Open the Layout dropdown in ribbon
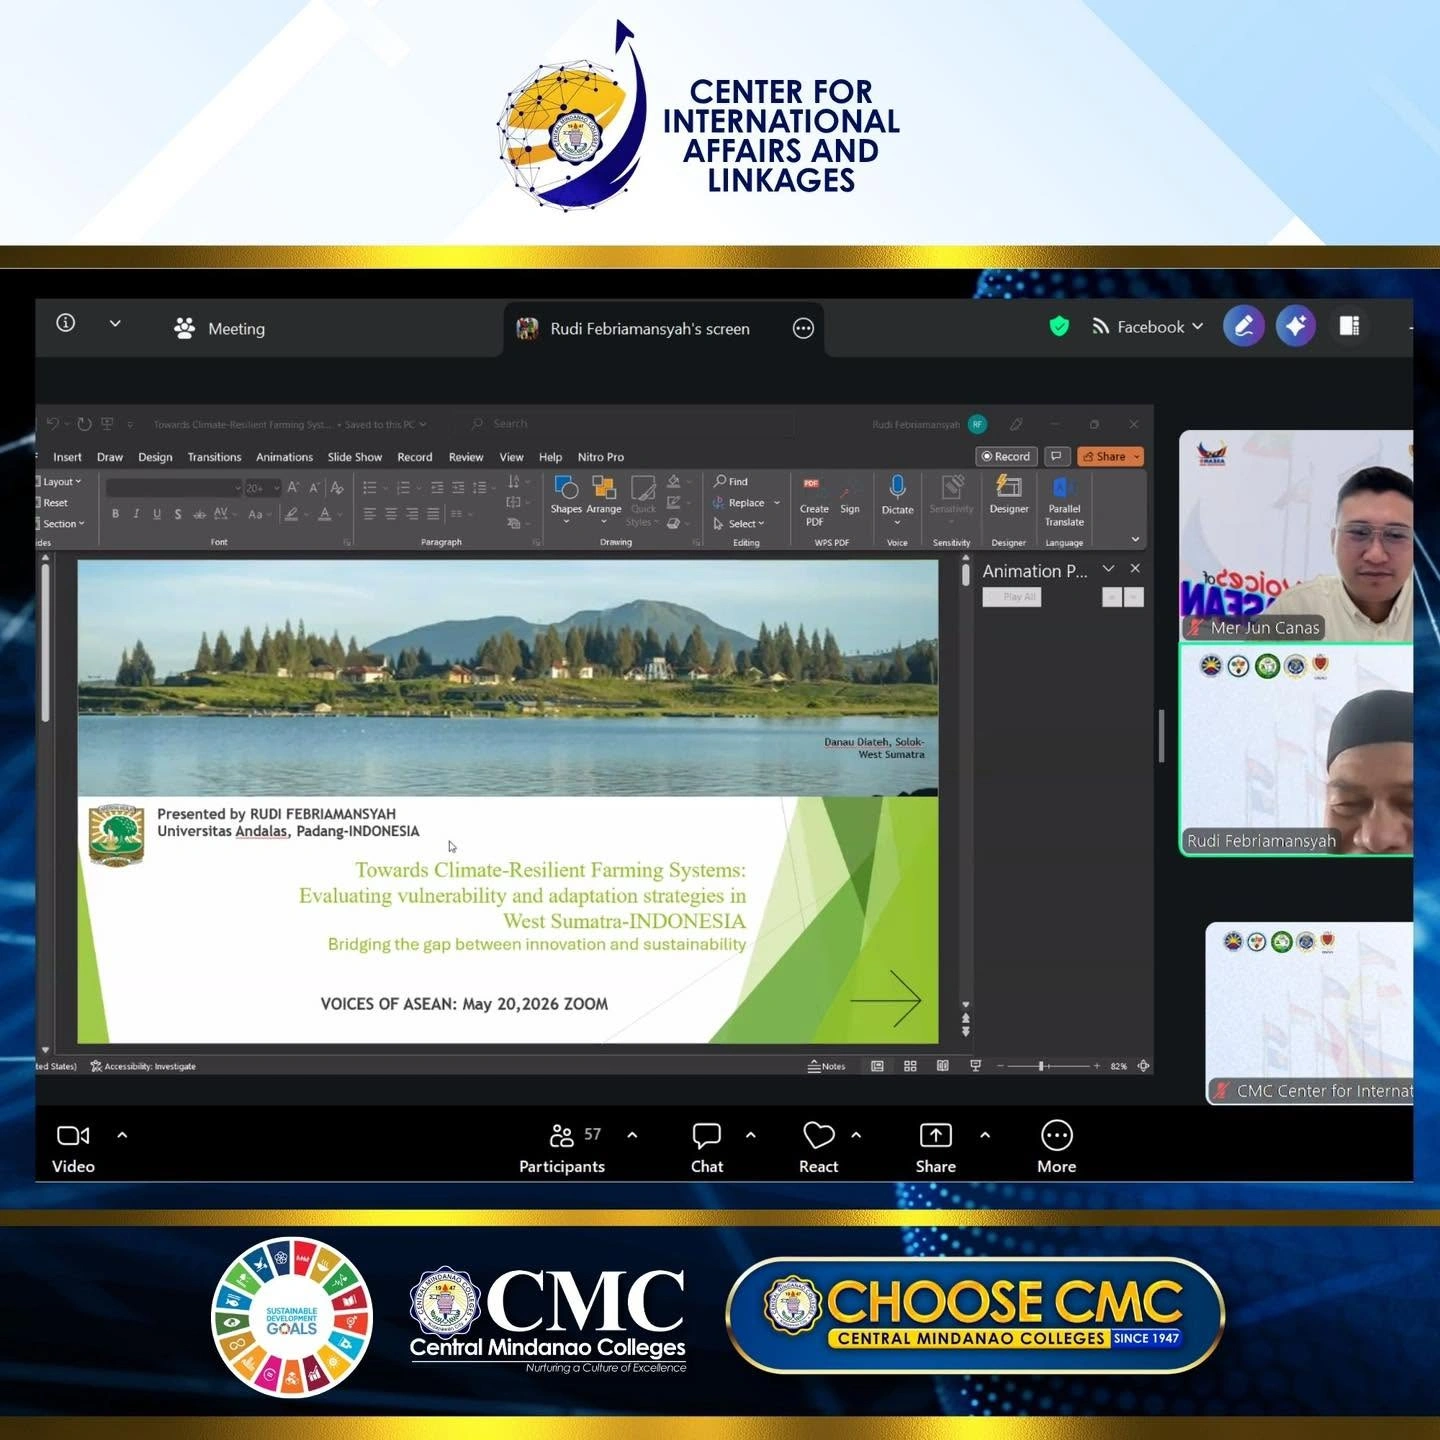This screenshot has width=1440, height=1440. (x=60, y=482)
